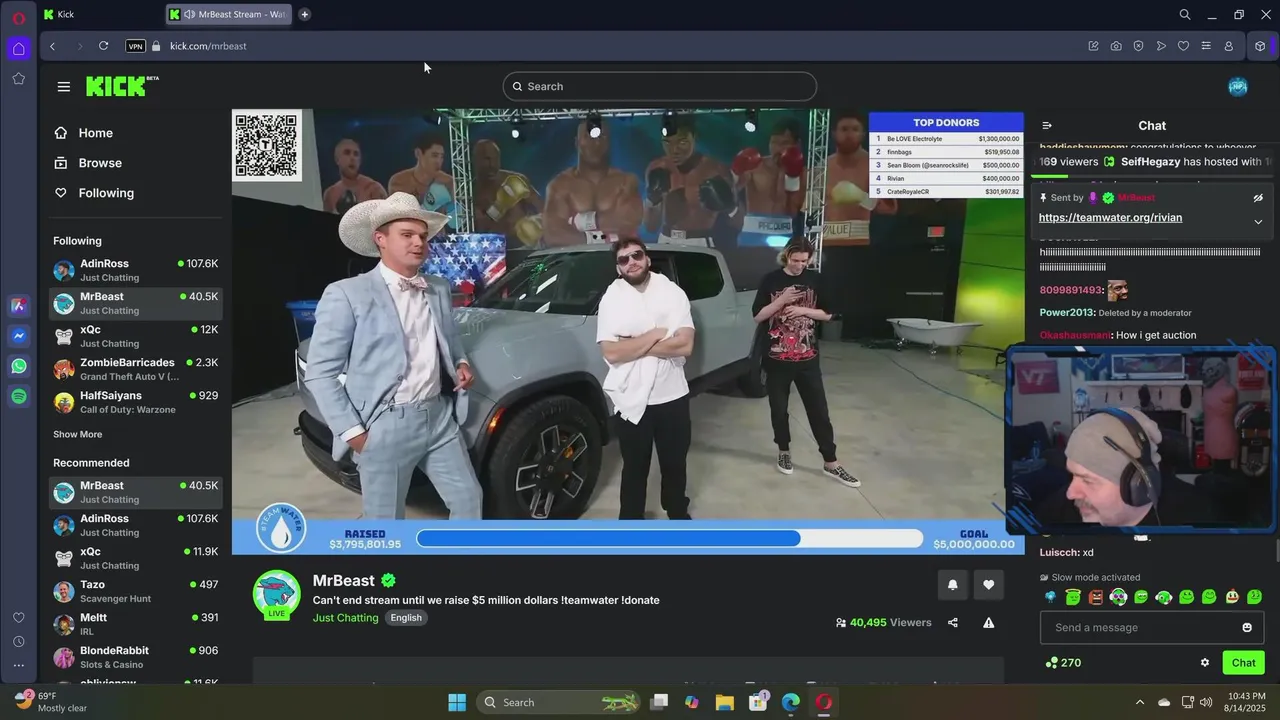Open HalfSaiyans Warzone channel
The image size is (1280, 720).
[135, 402]
